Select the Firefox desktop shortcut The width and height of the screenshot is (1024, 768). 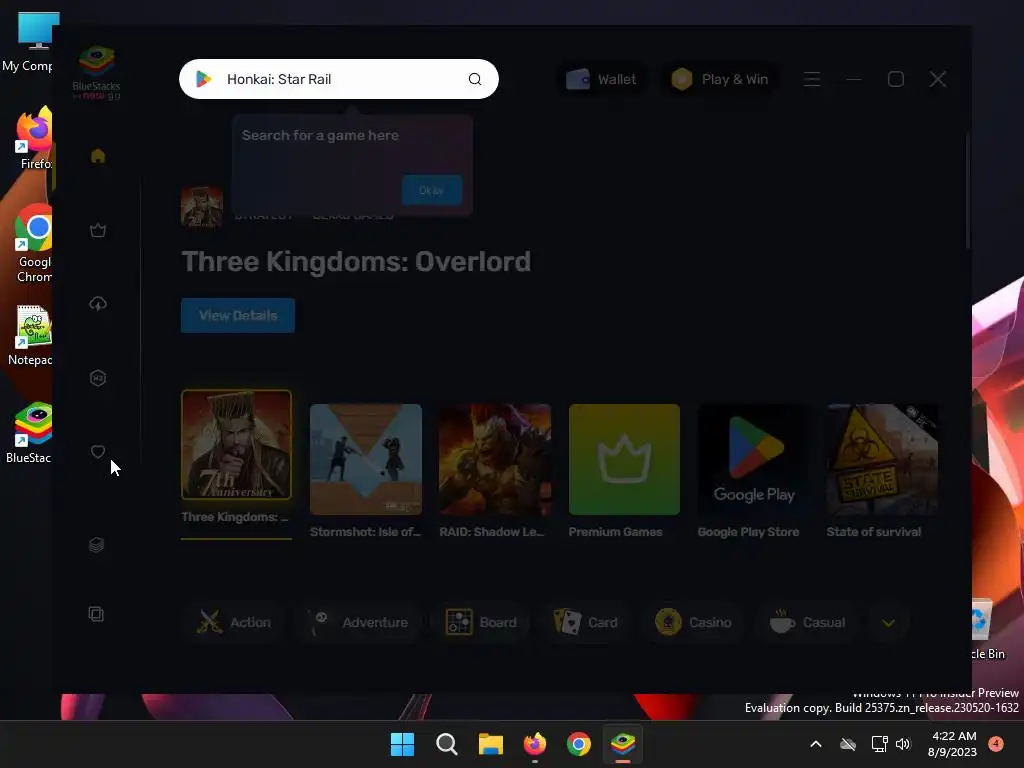pos(34,138)
